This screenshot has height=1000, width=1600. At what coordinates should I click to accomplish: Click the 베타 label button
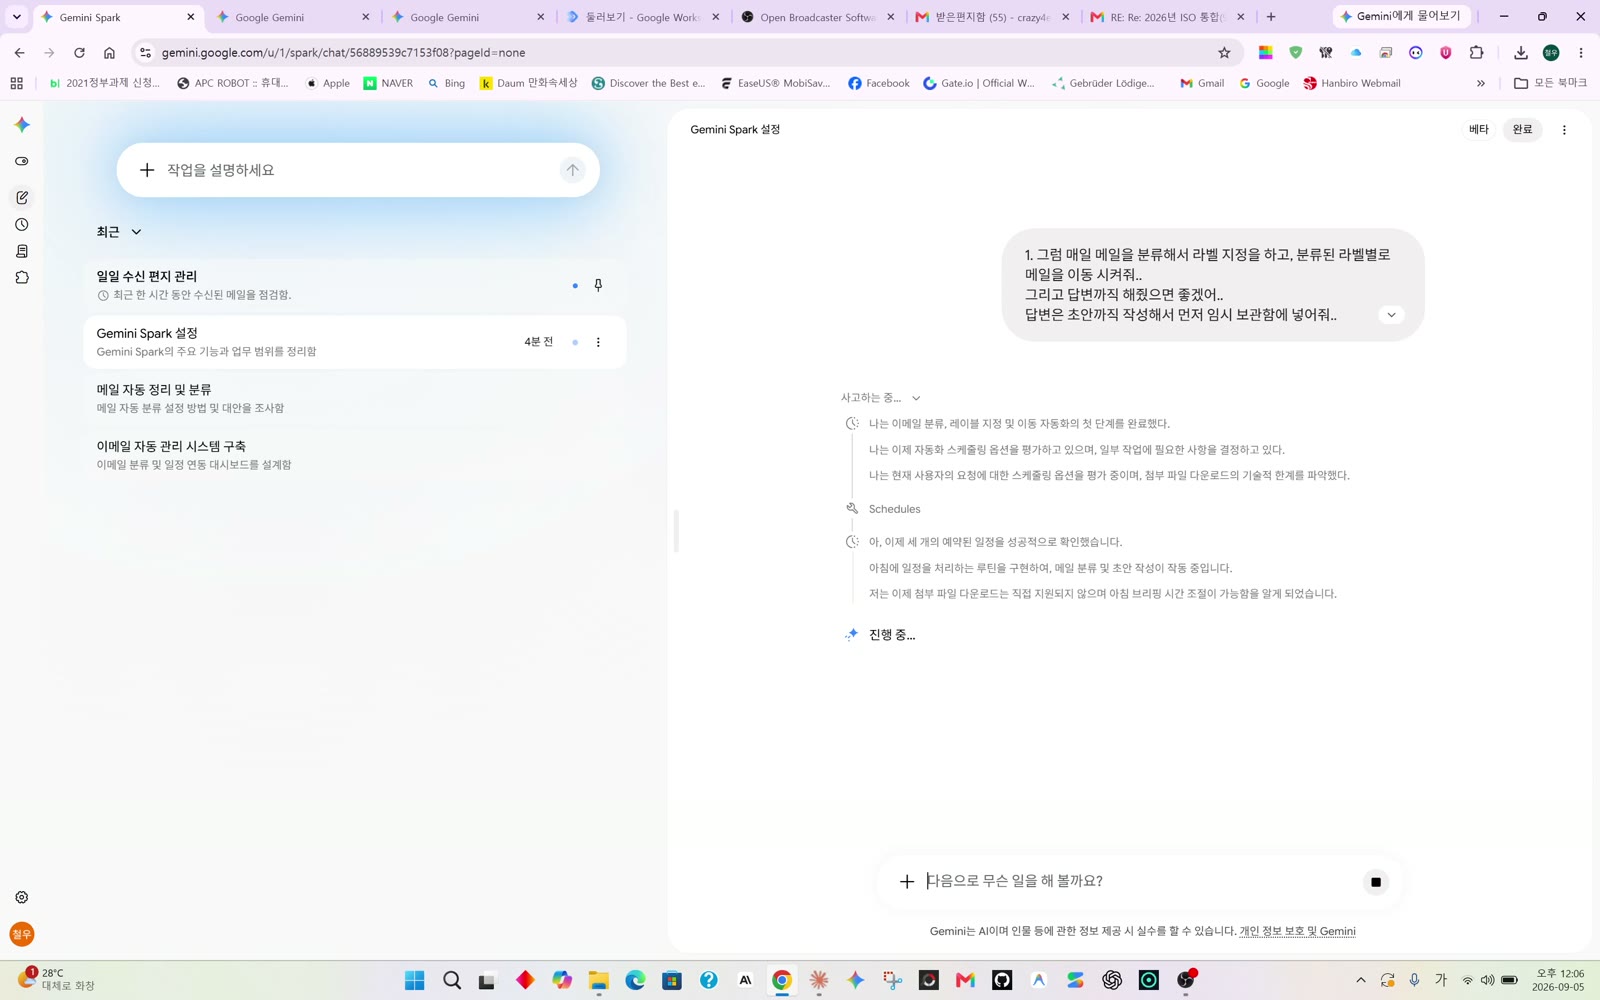point(1479,130)
